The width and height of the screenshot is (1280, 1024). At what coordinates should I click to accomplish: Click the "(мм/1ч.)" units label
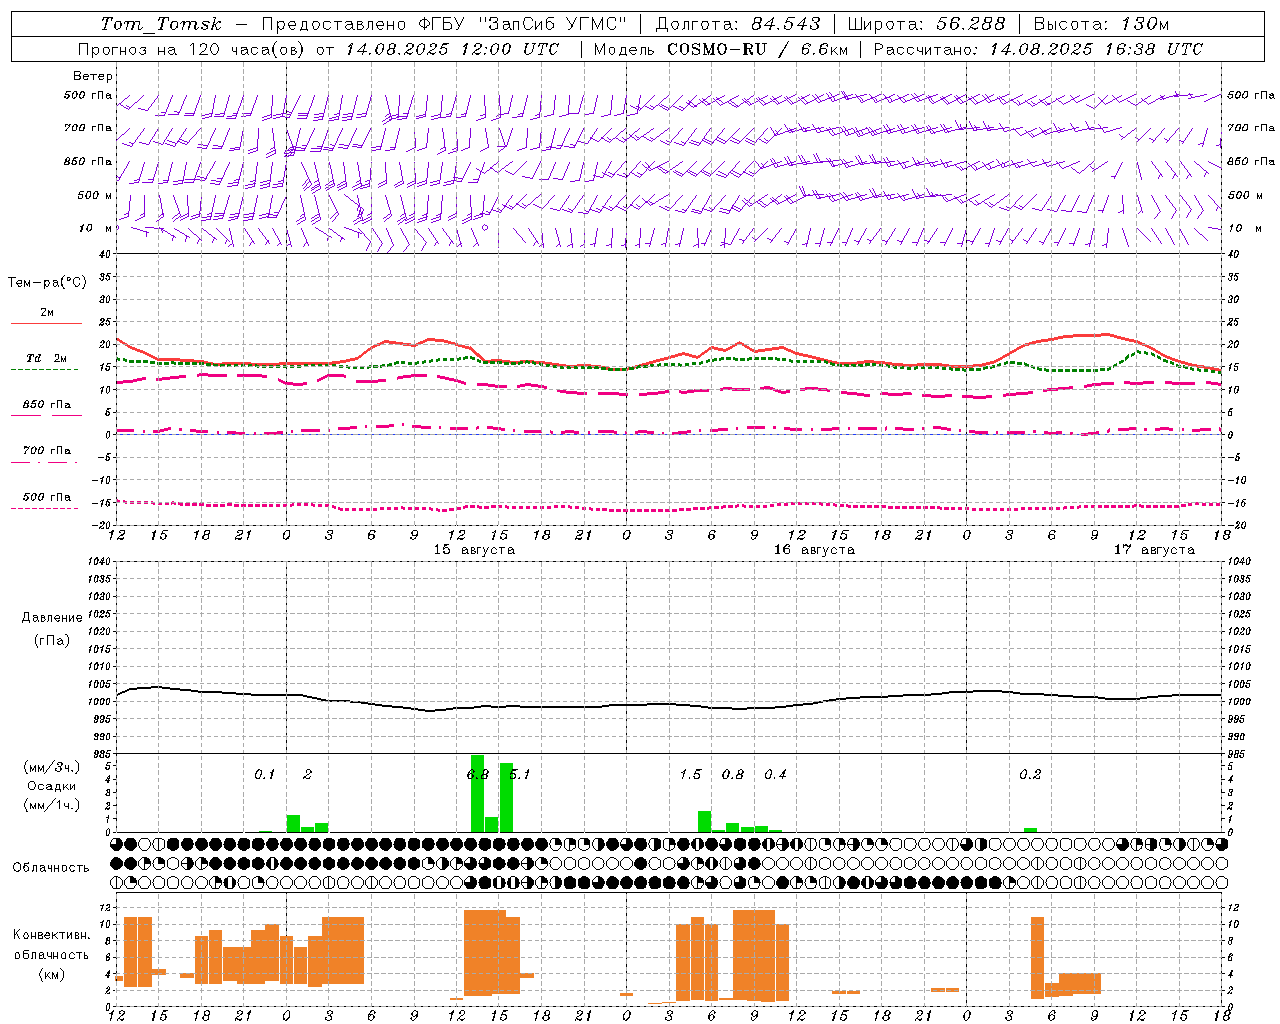tap(52, 805)
